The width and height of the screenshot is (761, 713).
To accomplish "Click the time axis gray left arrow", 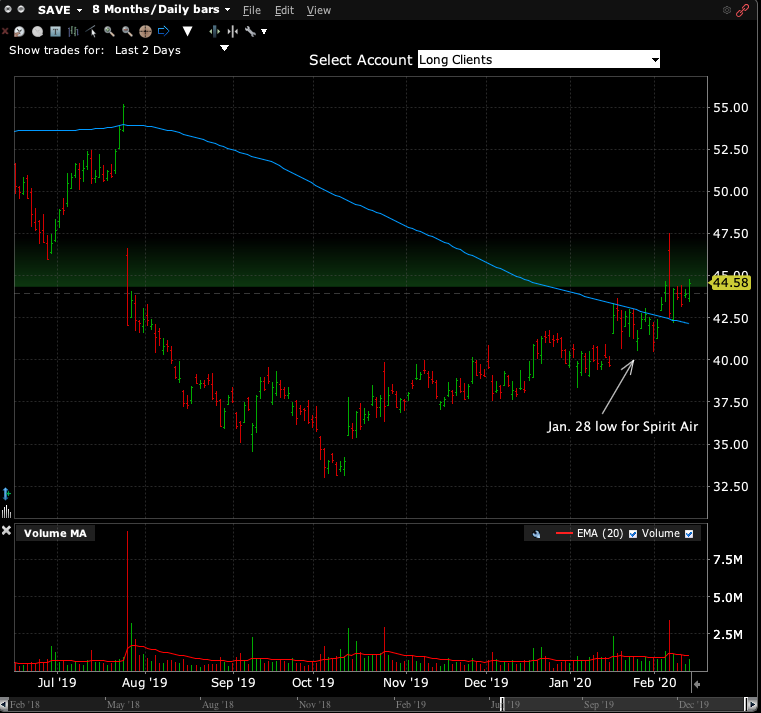I will [x=697, y=684].
